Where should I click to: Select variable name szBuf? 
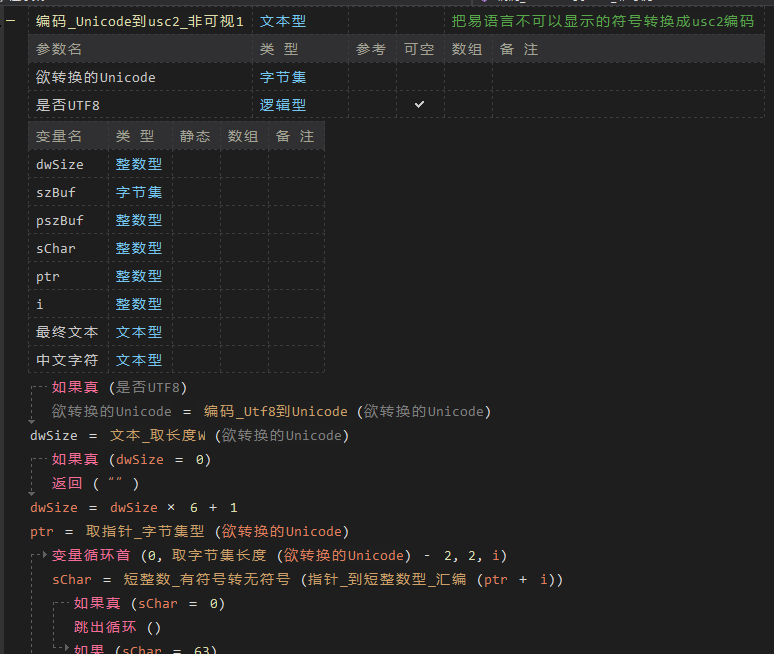pos(56,192)
